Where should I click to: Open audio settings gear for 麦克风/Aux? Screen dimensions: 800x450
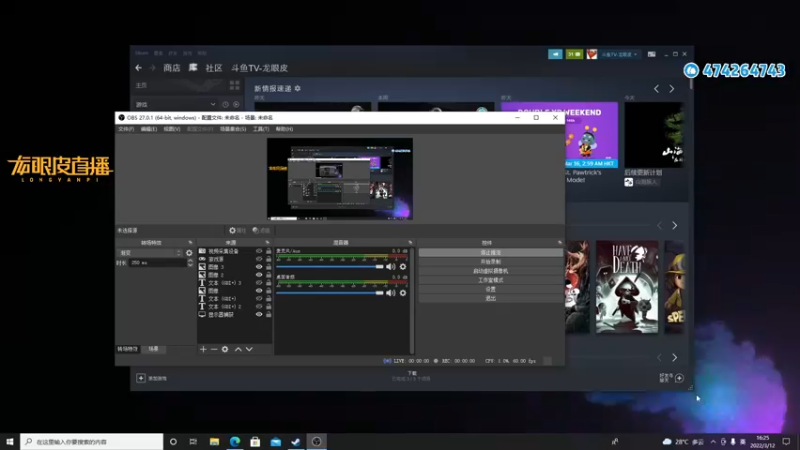403,267
